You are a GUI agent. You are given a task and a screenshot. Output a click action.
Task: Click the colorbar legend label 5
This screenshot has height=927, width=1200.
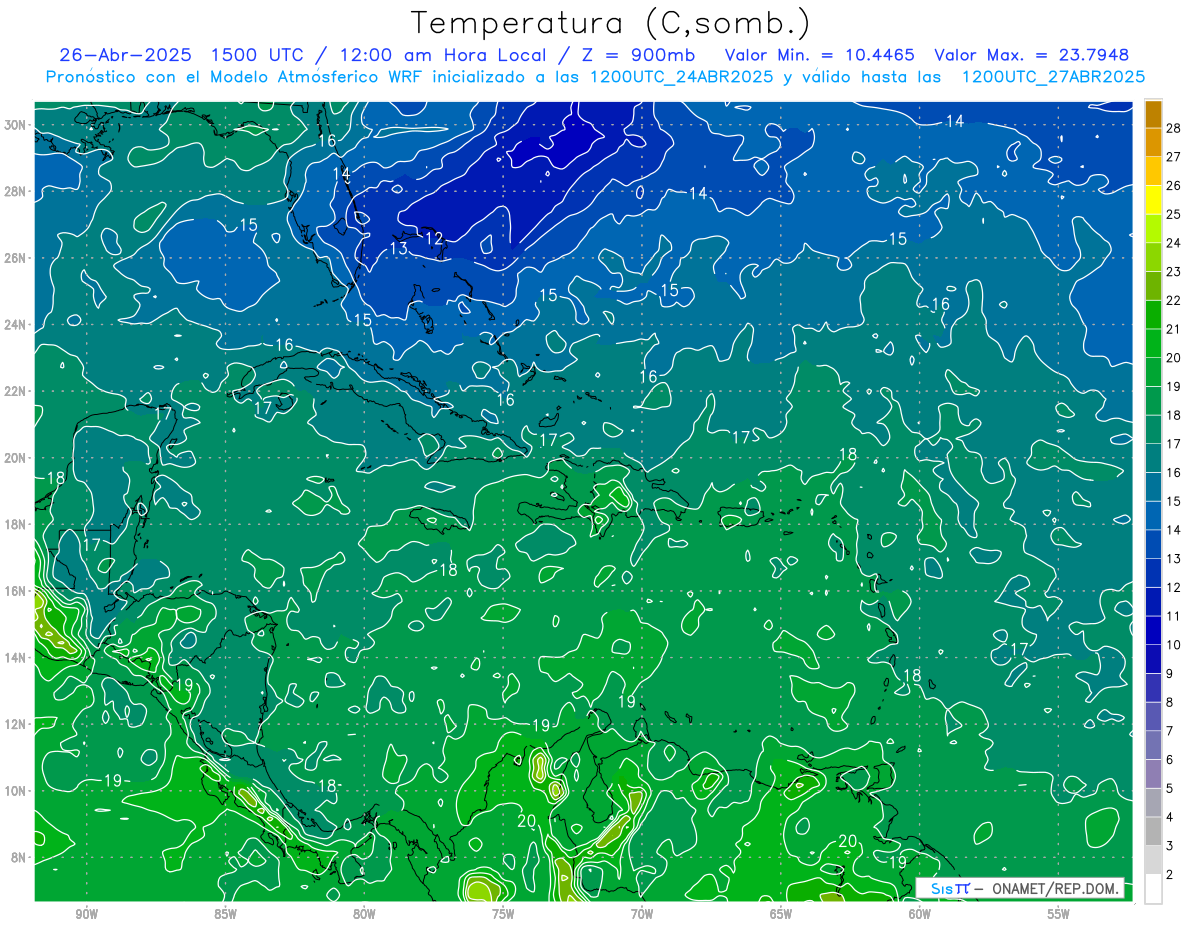(1170, 789)
